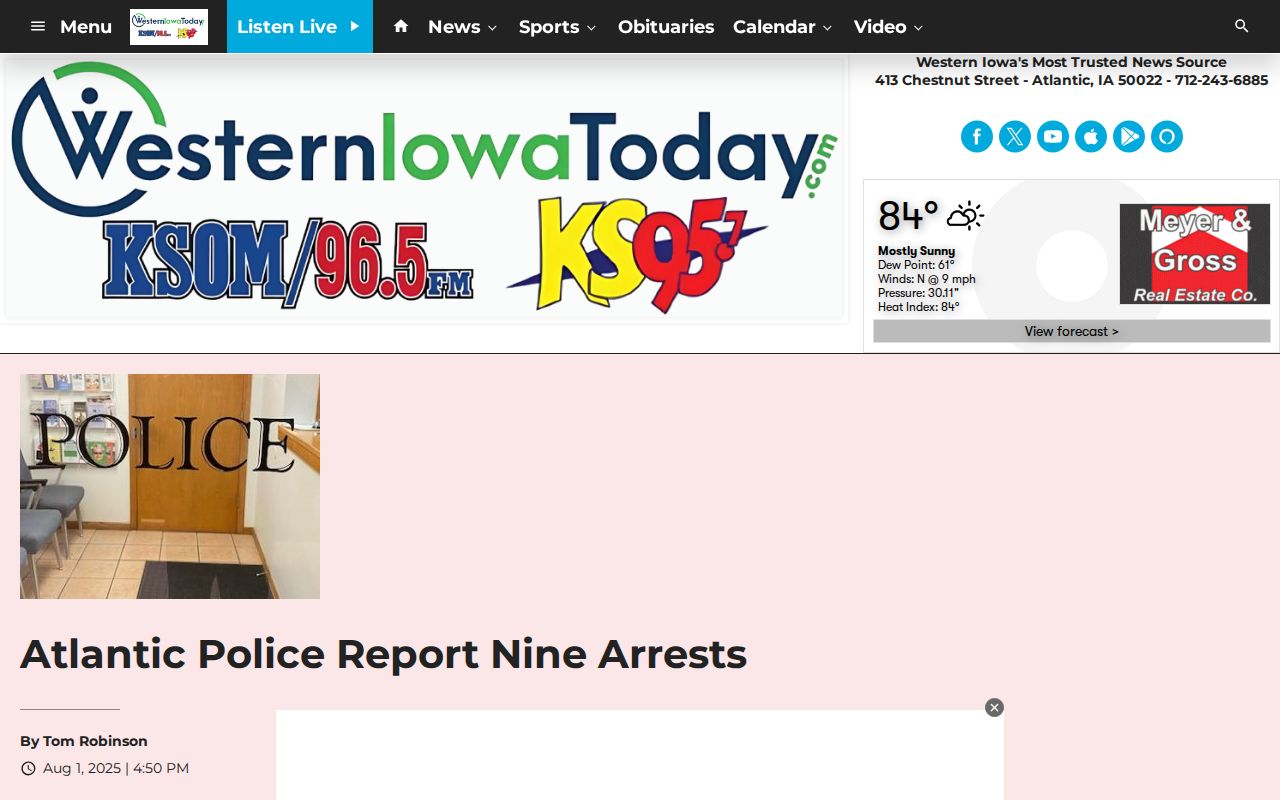This screenshot has width=1280, height=800.
Task: Click the View forecast button
Action: click(1072, 331)
